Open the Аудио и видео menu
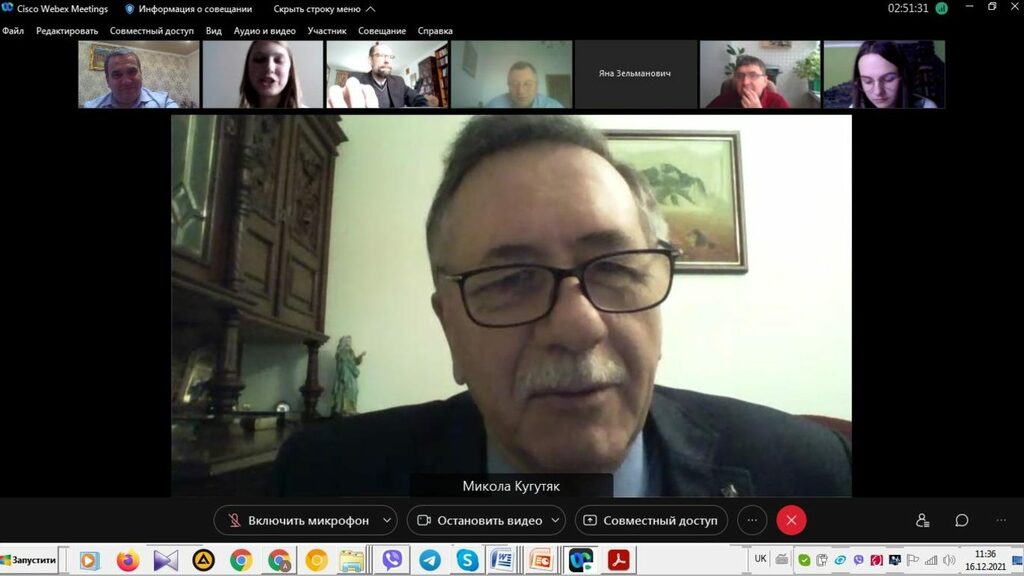Screen dimensions: 1024x576 [264, 31]
